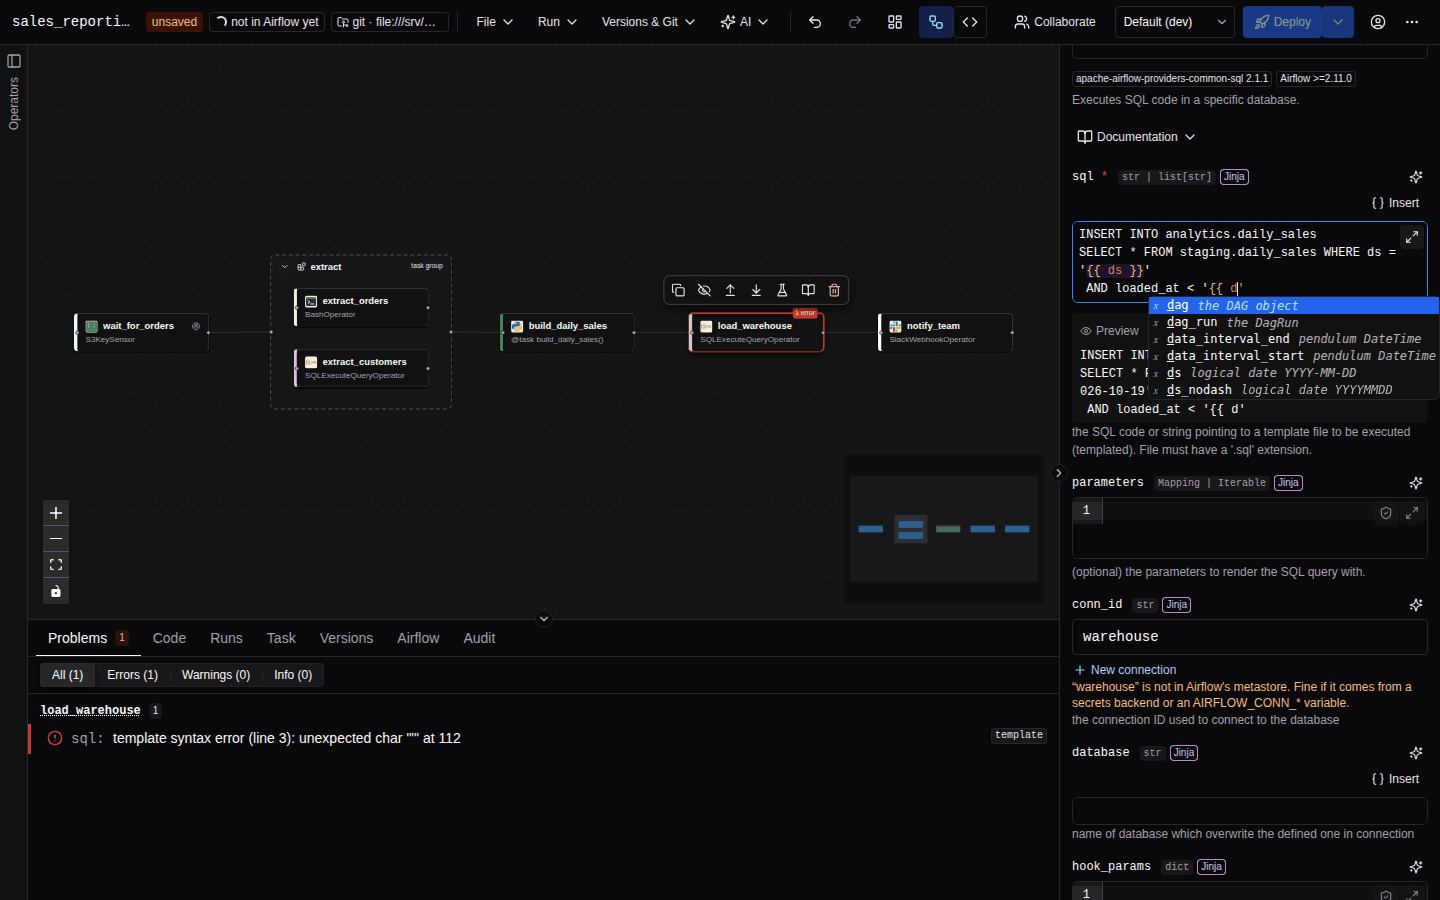
Task: Fit the graph view to screen
Action: (x=56, y=565)
